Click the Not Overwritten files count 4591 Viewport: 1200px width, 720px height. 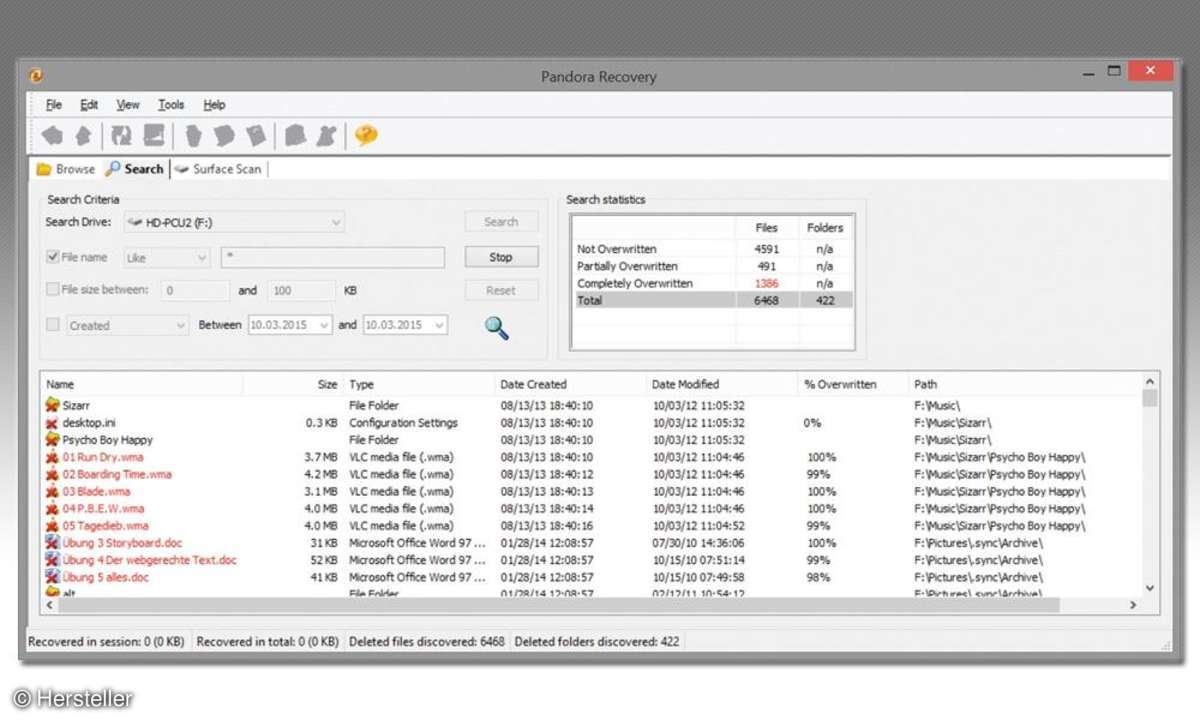point(767,249)
